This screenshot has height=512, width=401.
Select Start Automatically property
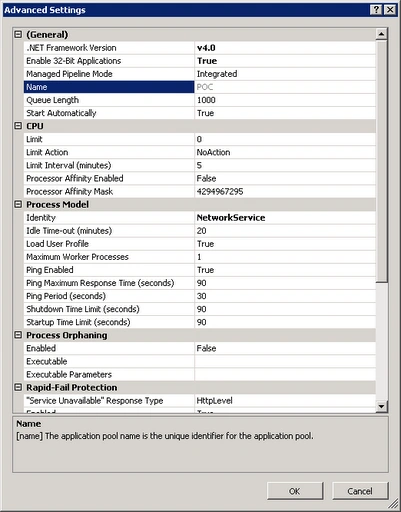click(109, 113)
